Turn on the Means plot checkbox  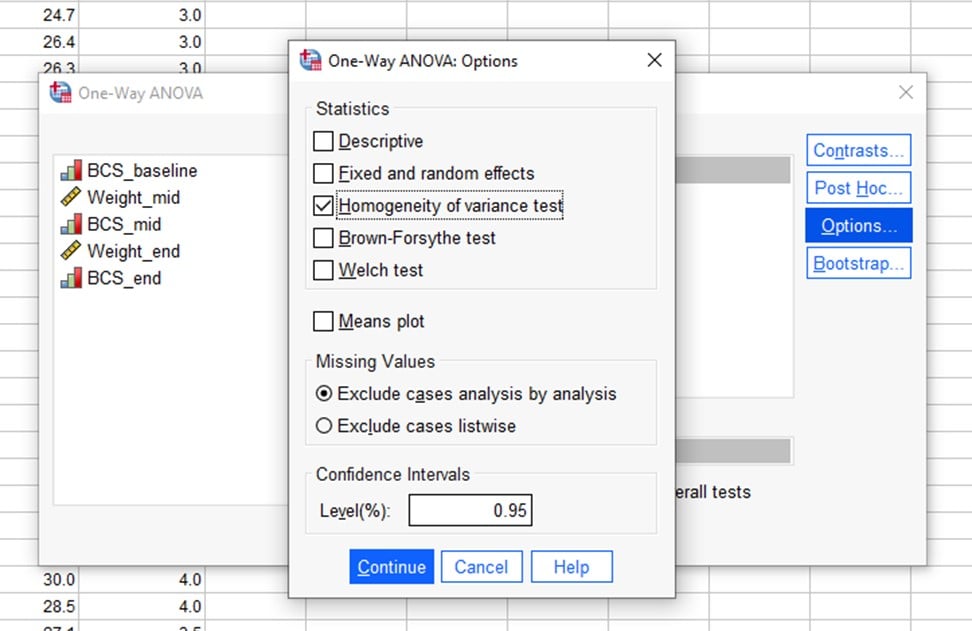coord(323,322)
